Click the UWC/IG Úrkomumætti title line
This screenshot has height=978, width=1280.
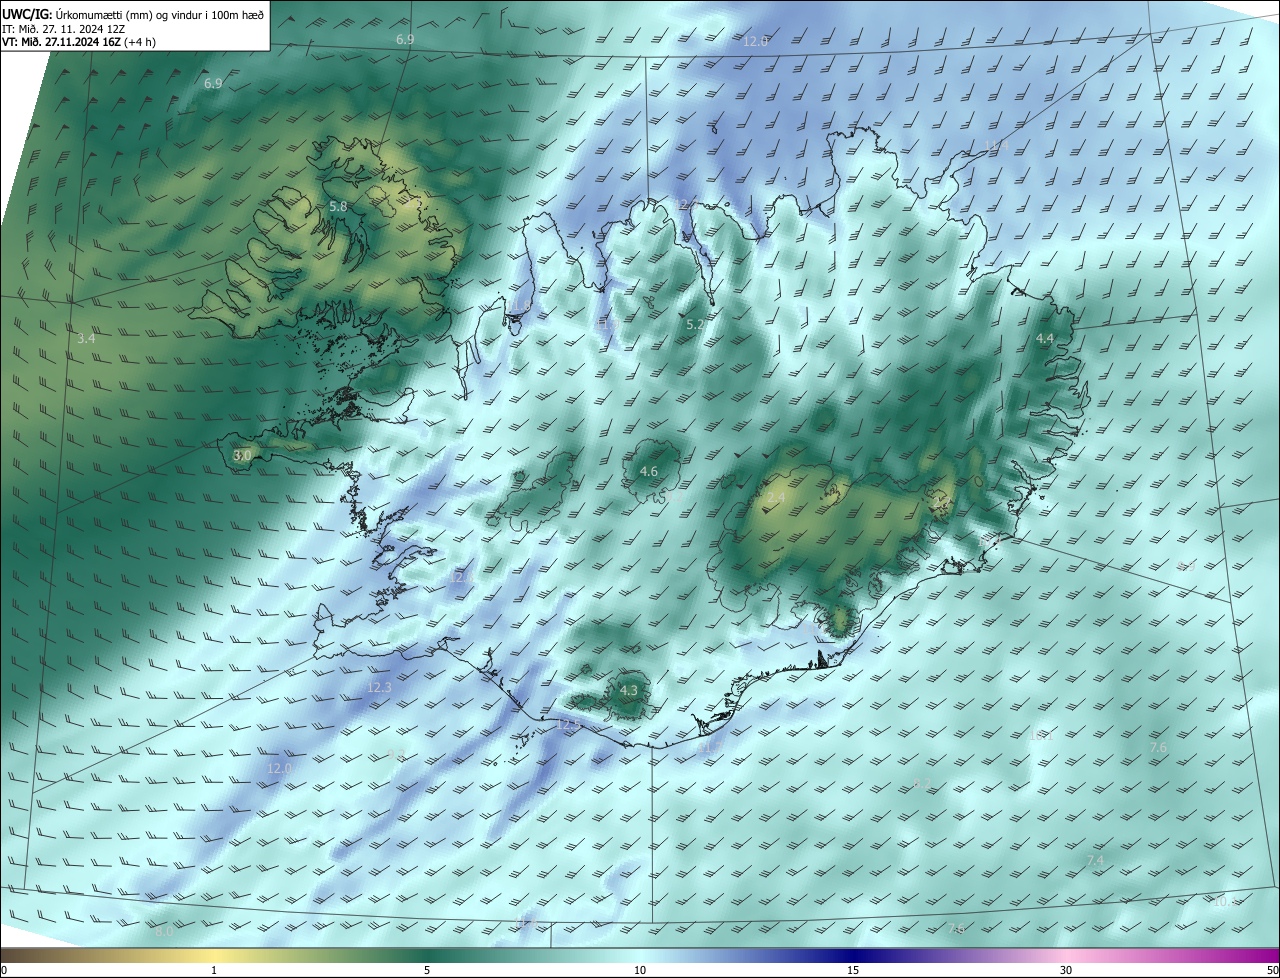coord(133,15)
